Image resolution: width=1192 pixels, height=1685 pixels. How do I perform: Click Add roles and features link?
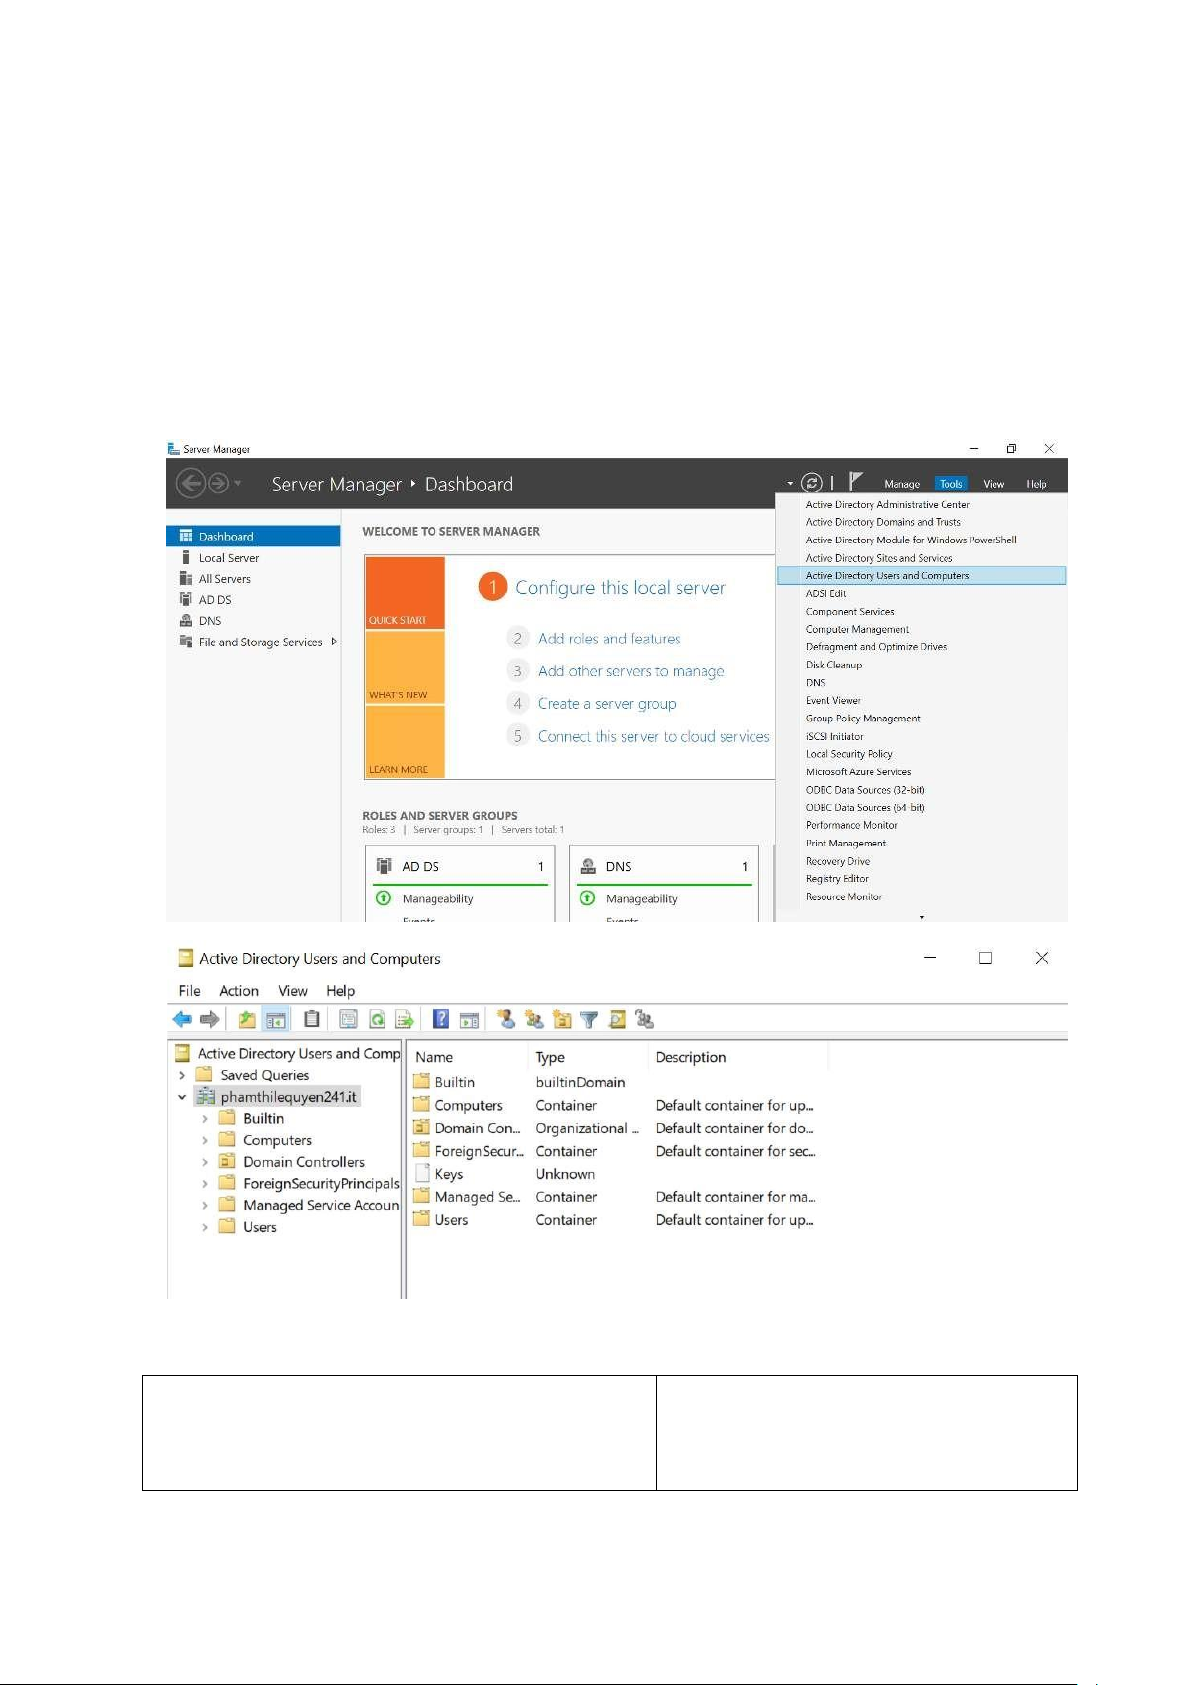(609, 639)
